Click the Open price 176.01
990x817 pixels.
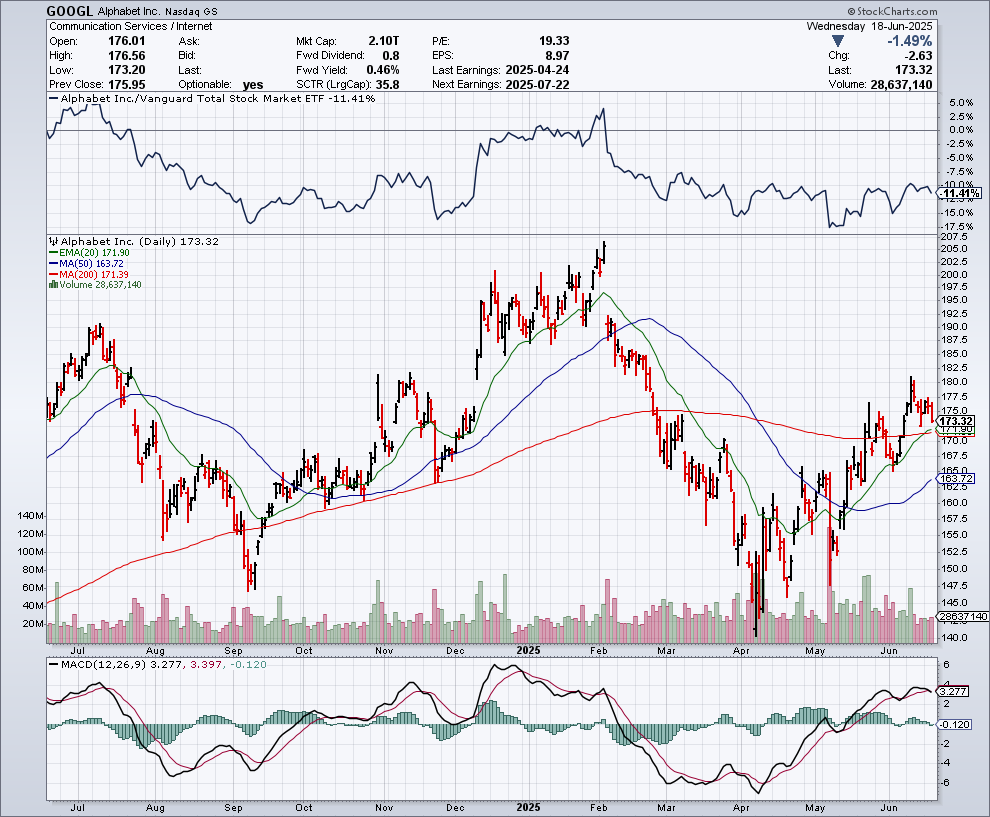coord(127,41)
